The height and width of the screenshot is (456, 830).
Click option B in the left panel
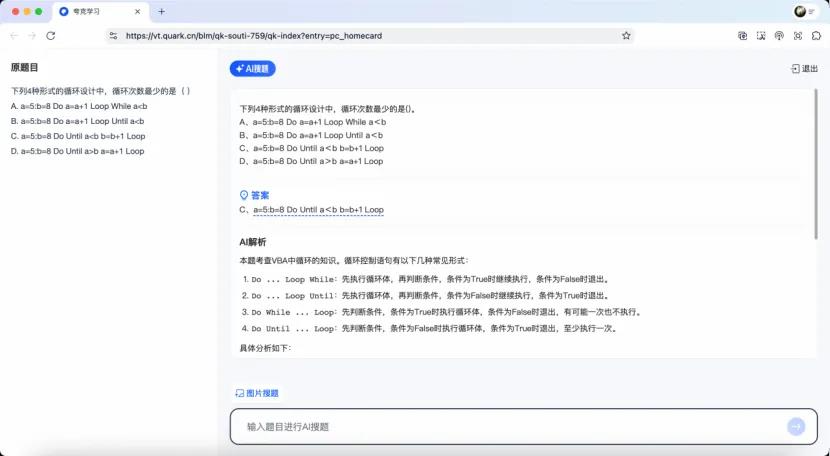click(x=77, y=121)
